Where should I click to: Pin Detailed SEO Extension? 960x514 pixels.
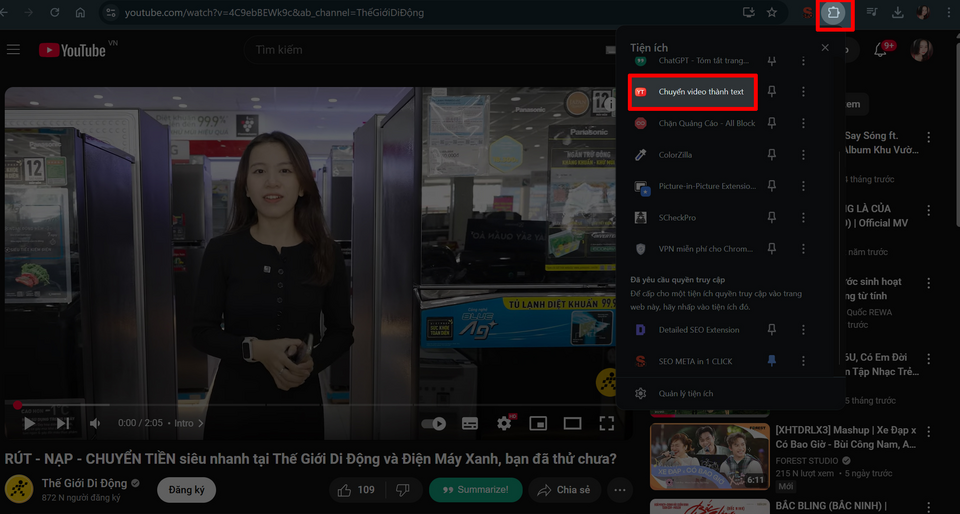click(x=772, y=330)
